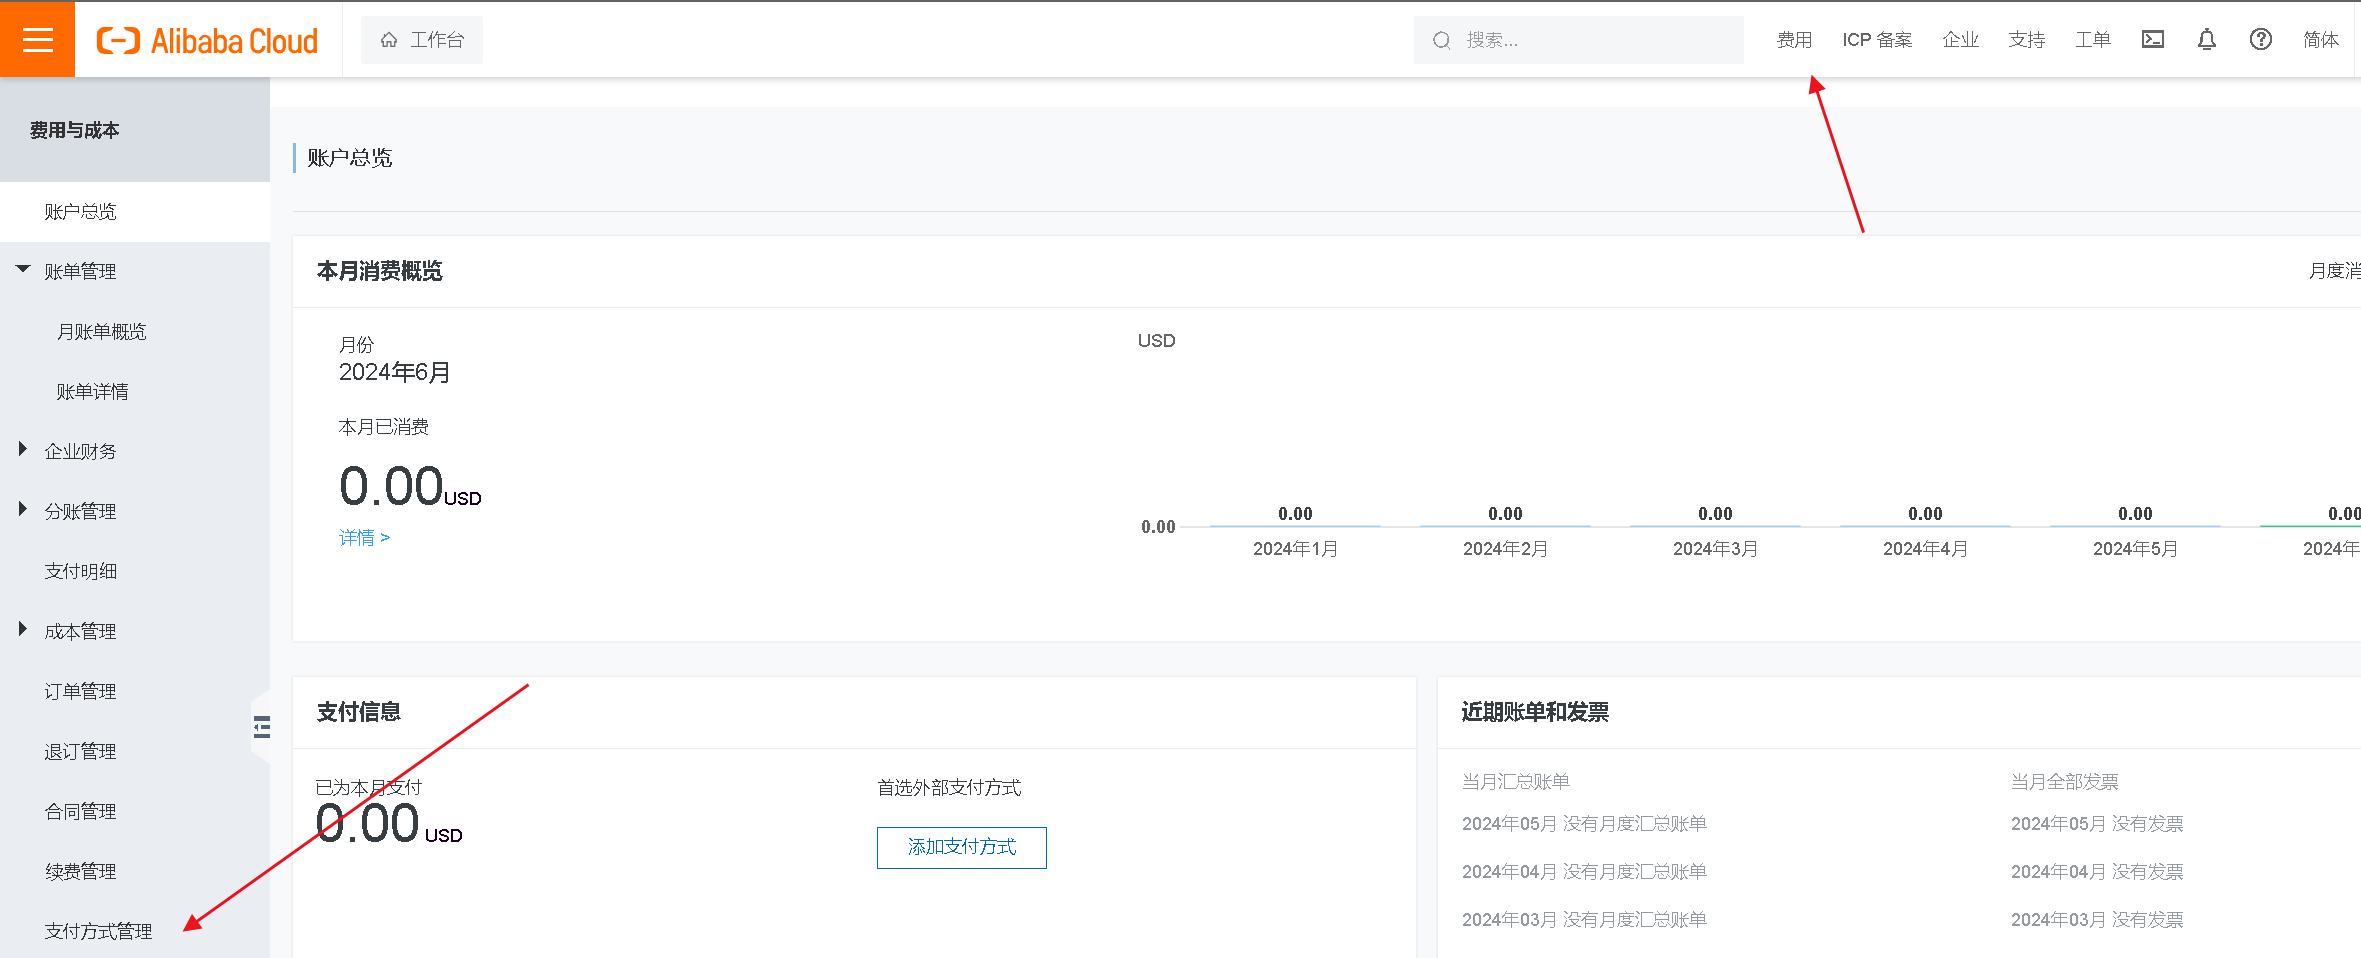Open the 详情 > link
The width and height of the screenshot is (2361, 958).
click(364, 538)
